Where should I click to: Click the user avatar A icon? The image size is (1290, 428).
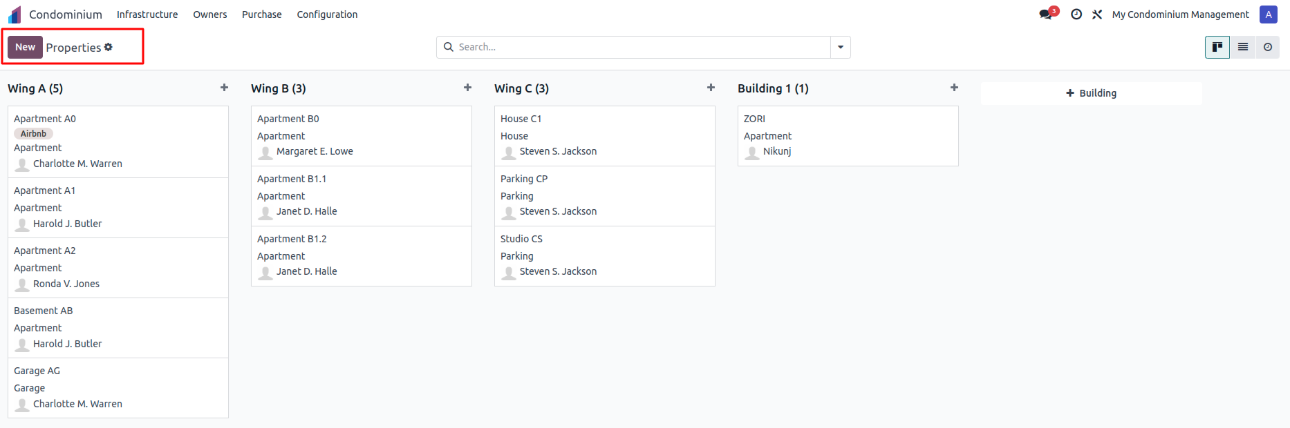pyautogui.click(x=1268, y=15)
